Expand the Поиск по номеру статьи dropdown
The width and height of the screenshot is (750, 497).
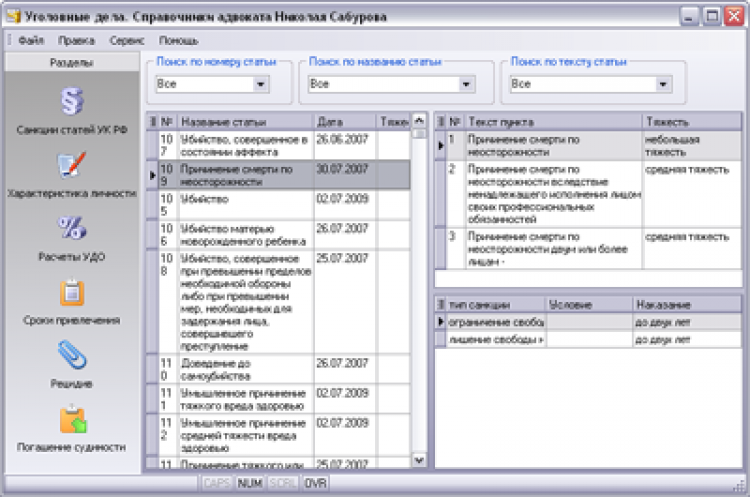261,84
